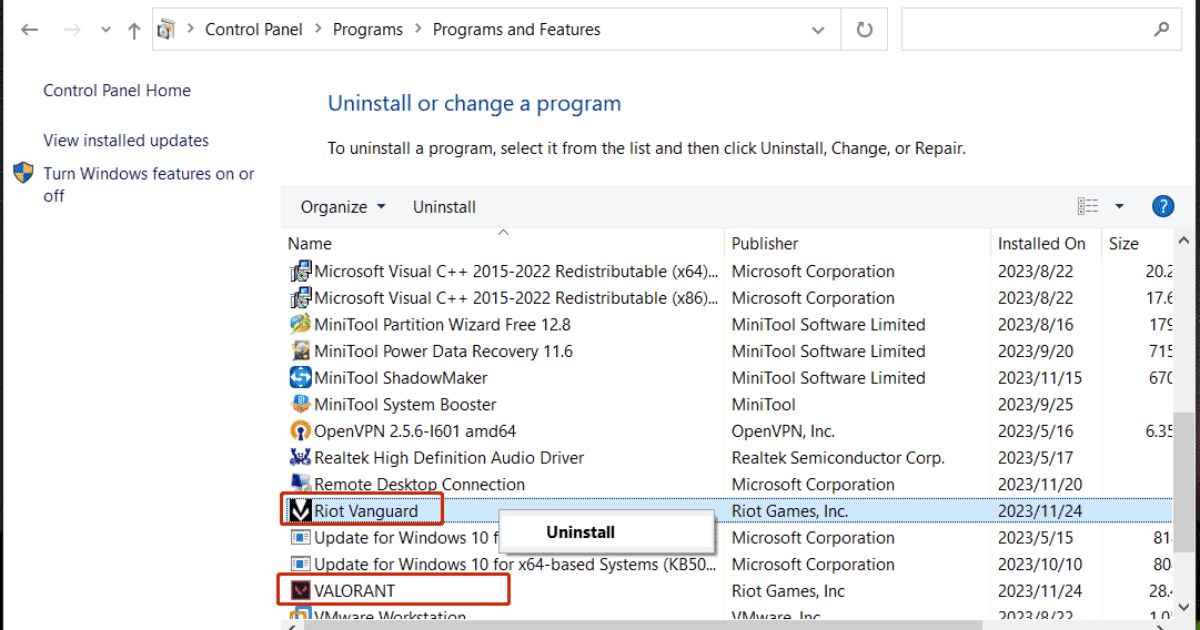
Task: Open the View installed updates link
Action: pos(125,140)
